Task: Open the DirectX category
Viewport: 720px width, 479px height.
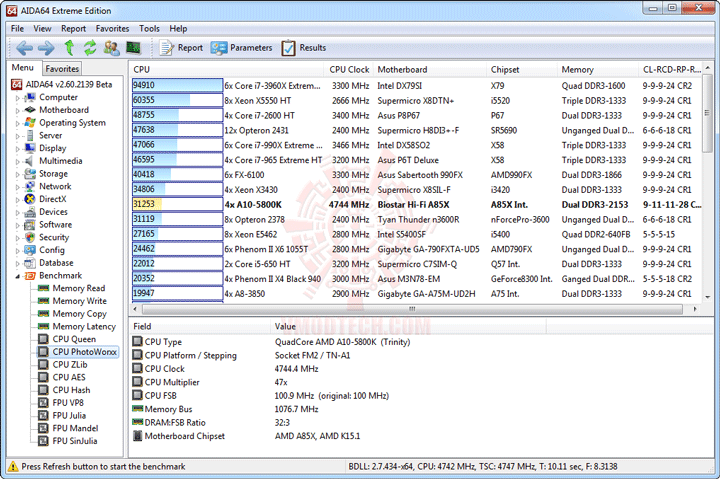Action: (53, 199)
